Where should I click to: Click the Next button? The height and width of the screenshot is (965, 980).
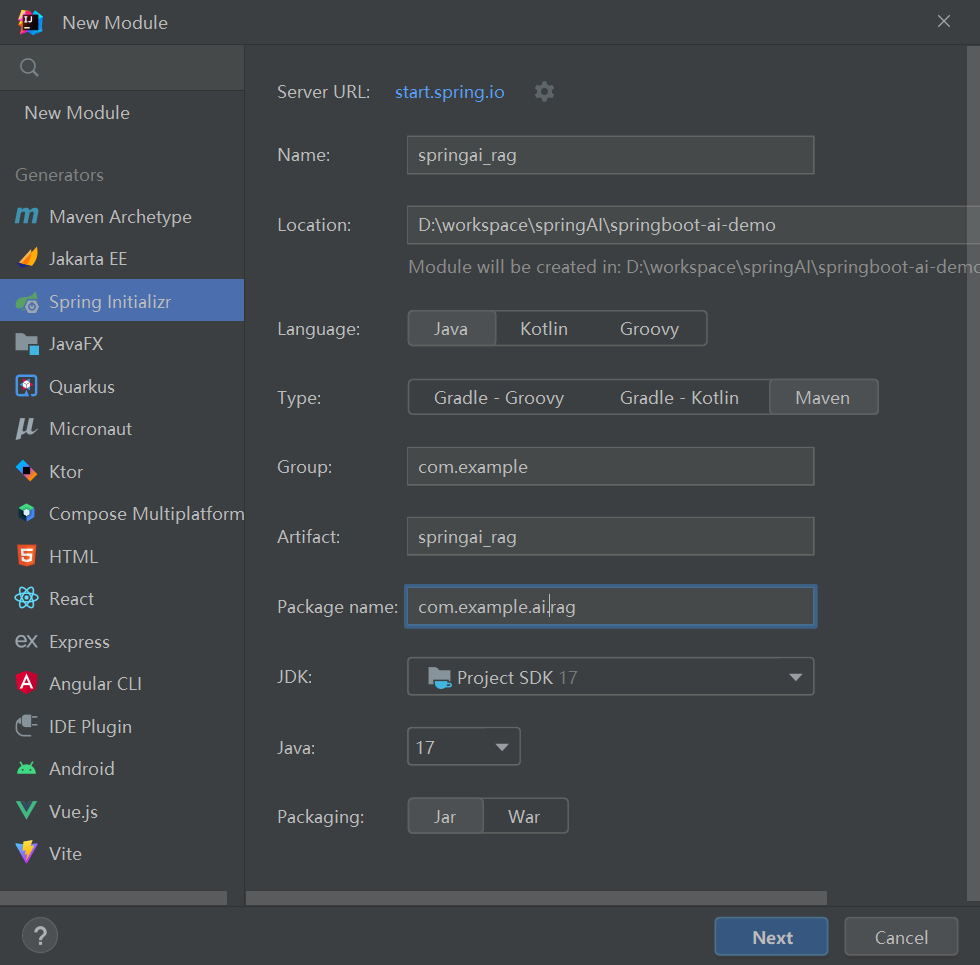click(x=771, y=937)
